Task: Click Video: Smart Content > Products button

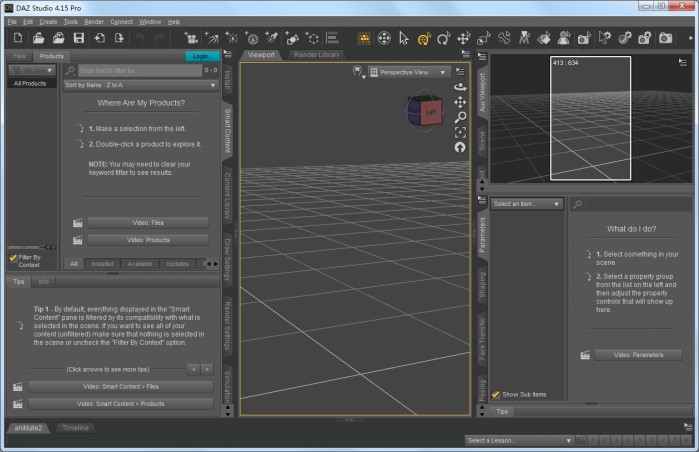Action: pos(121,404)
